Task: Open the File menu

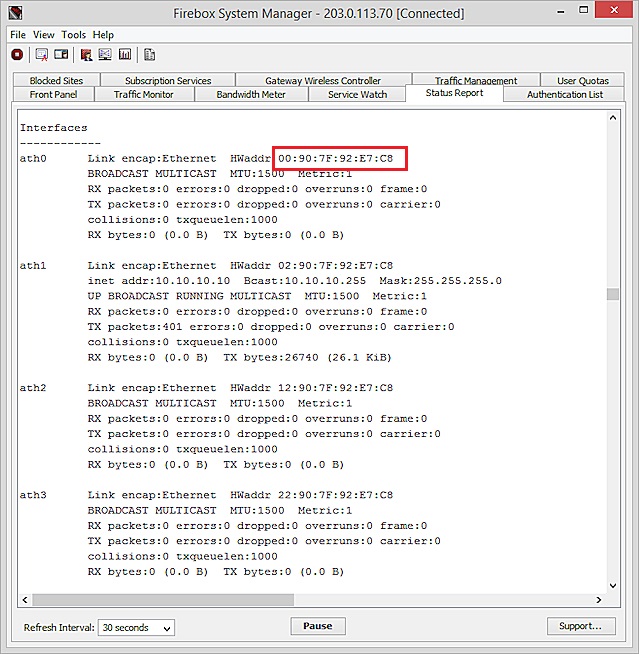Action: point(18,35)
